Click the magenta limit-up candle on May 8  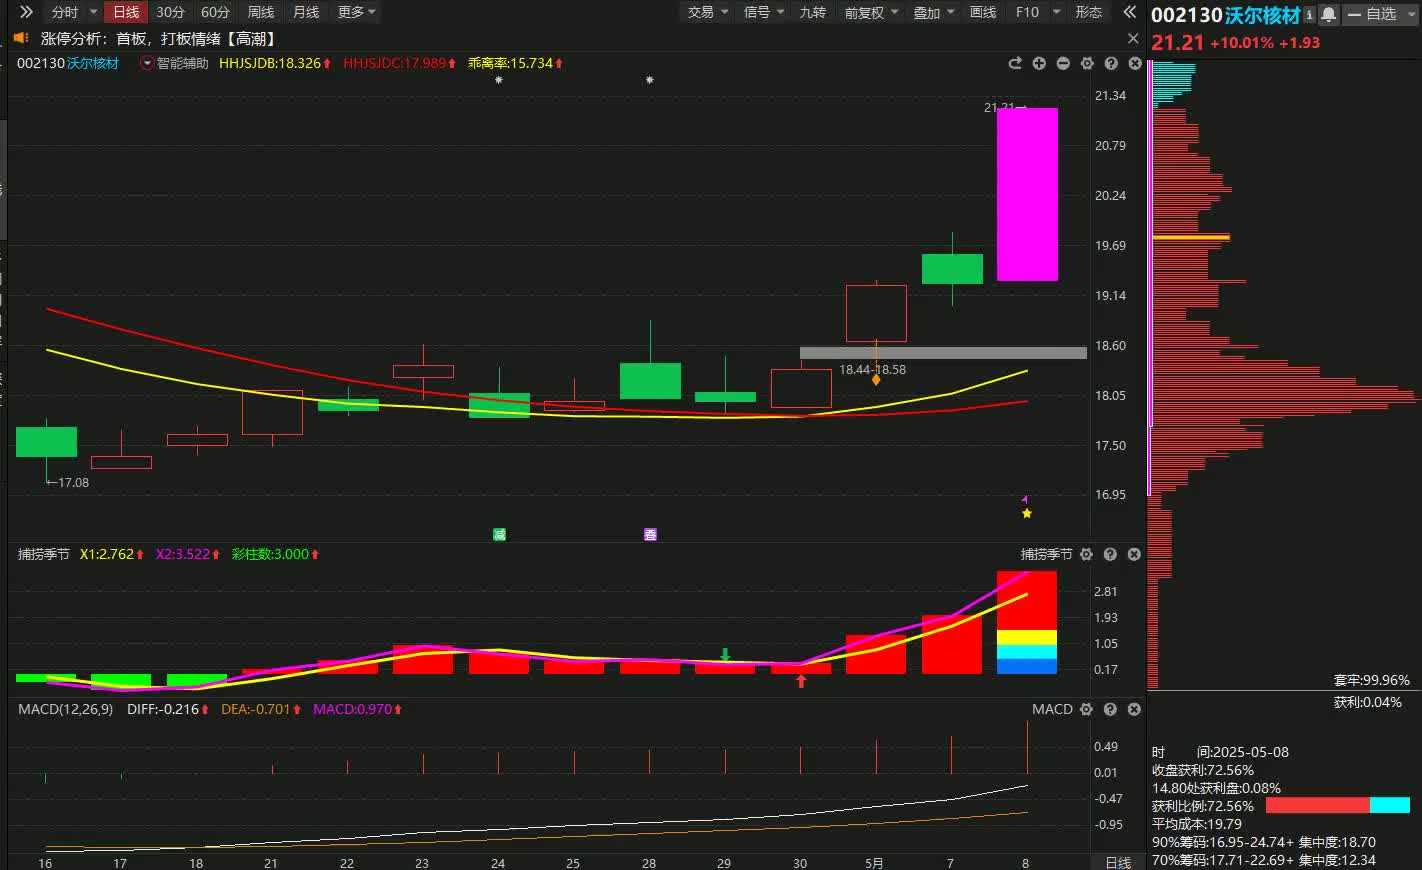[x=1027, y=194]
